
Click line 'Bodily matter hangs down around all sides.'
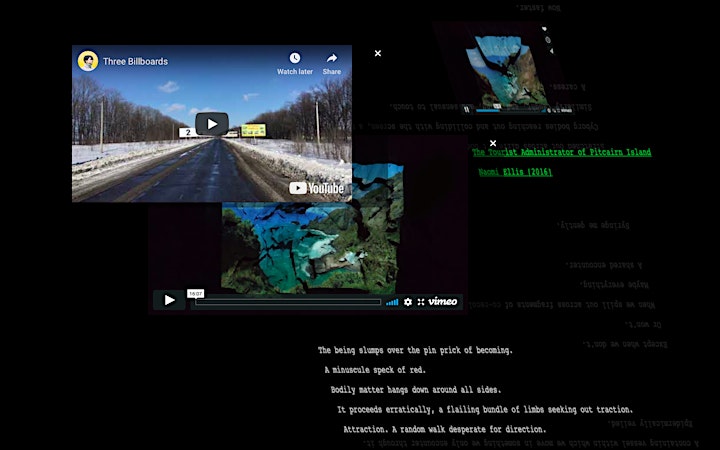pos(416,390)
